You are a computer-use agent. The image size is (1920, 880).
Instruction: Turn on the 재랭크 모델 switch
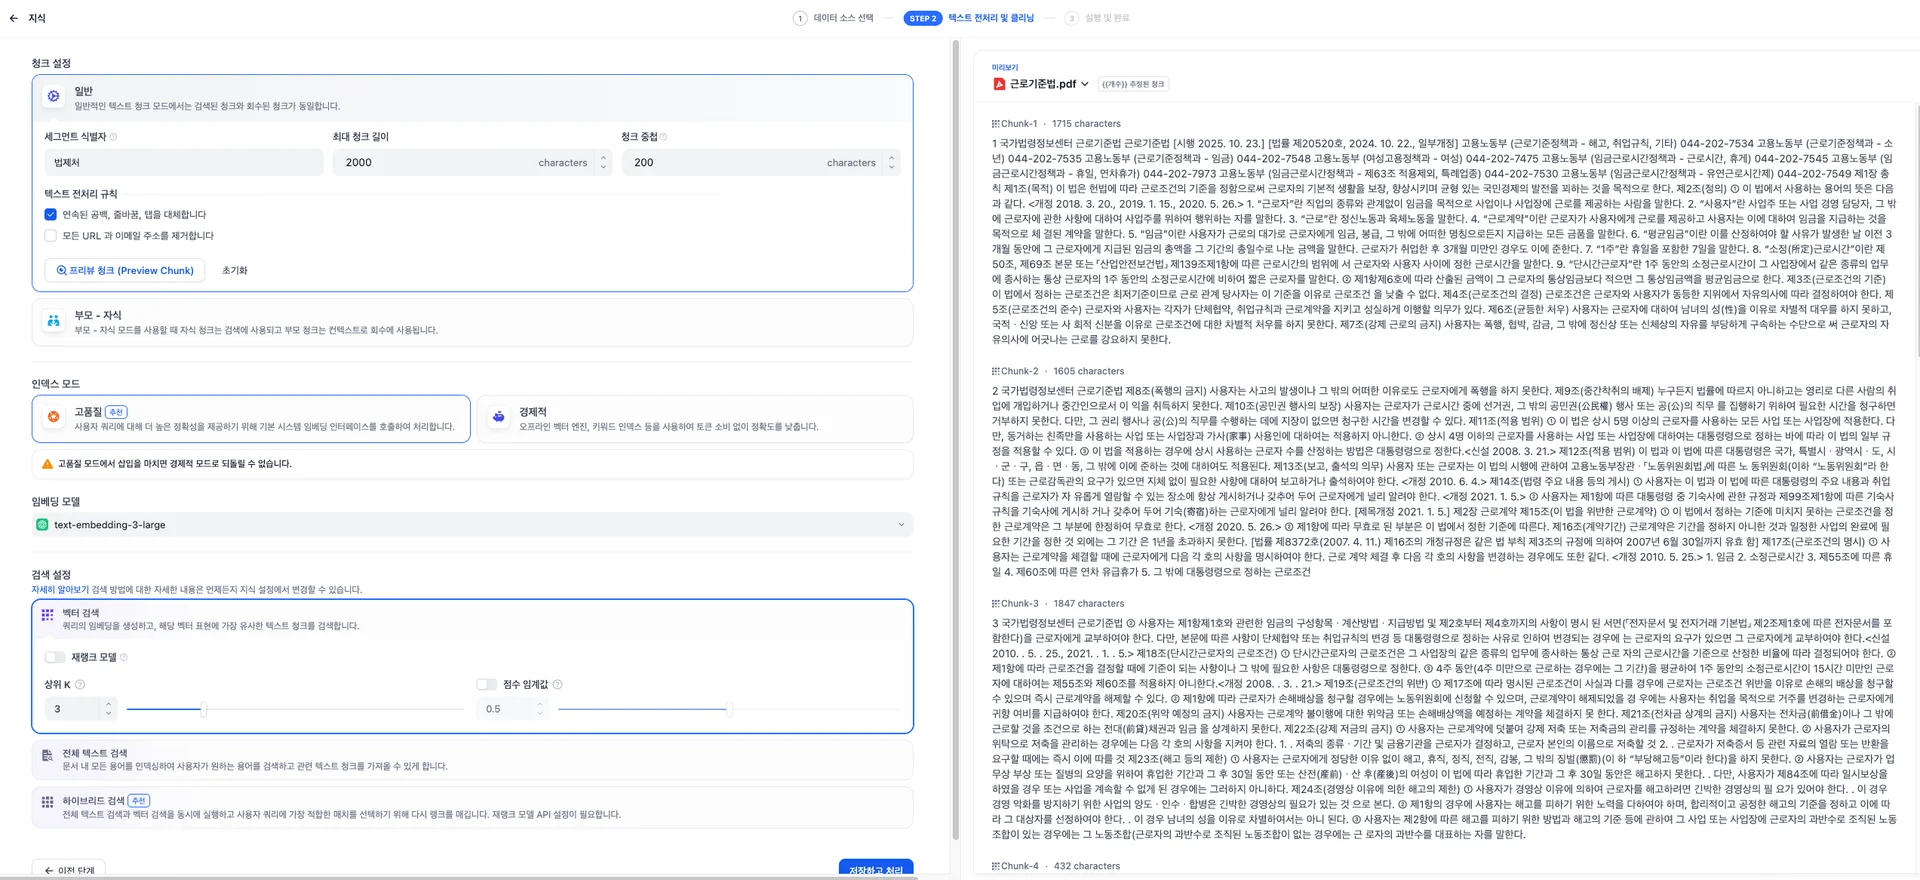point(55,657)
